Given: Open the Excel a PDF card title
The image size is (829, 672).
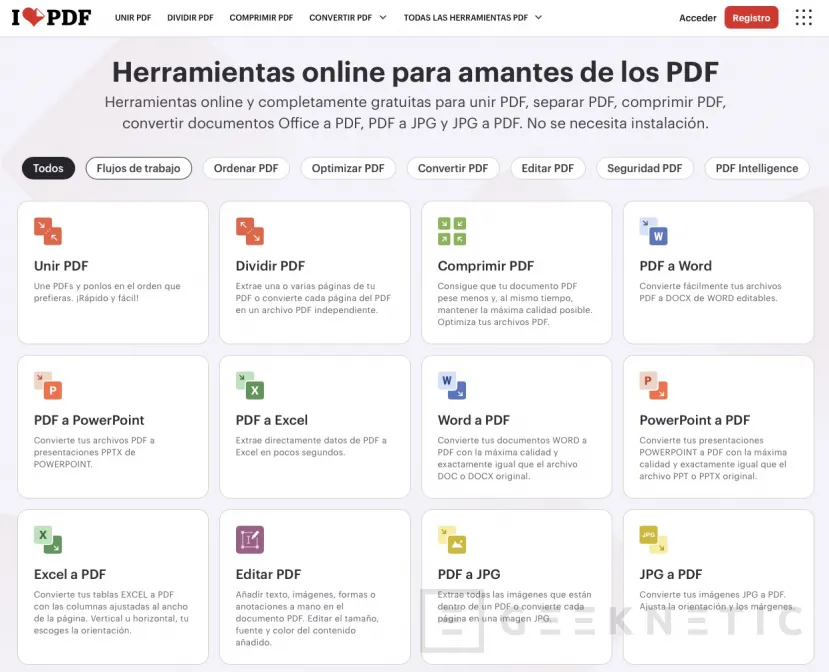Looking at the screenshot, I should 70,575.
